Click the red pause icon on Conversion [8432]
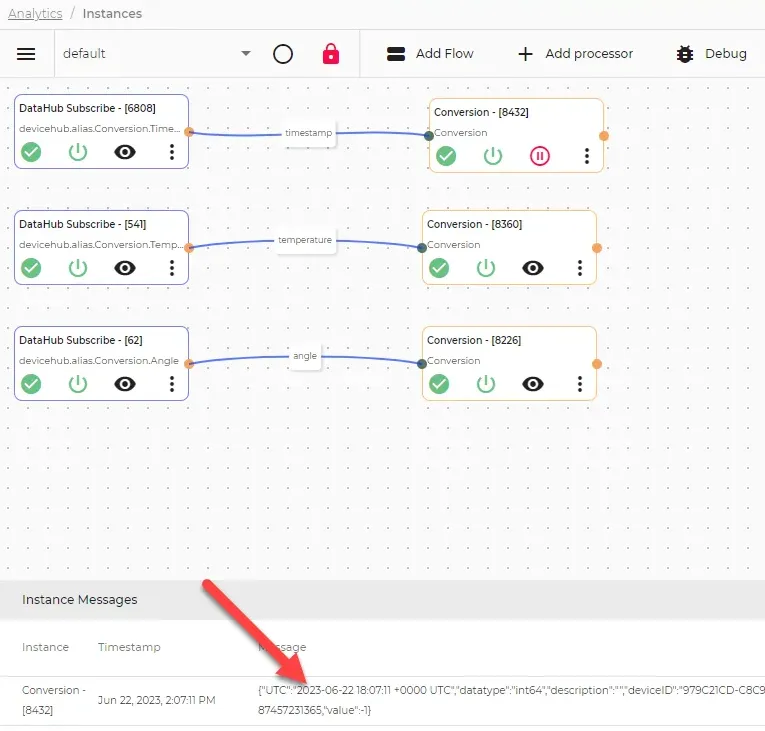 pos(540,156)
